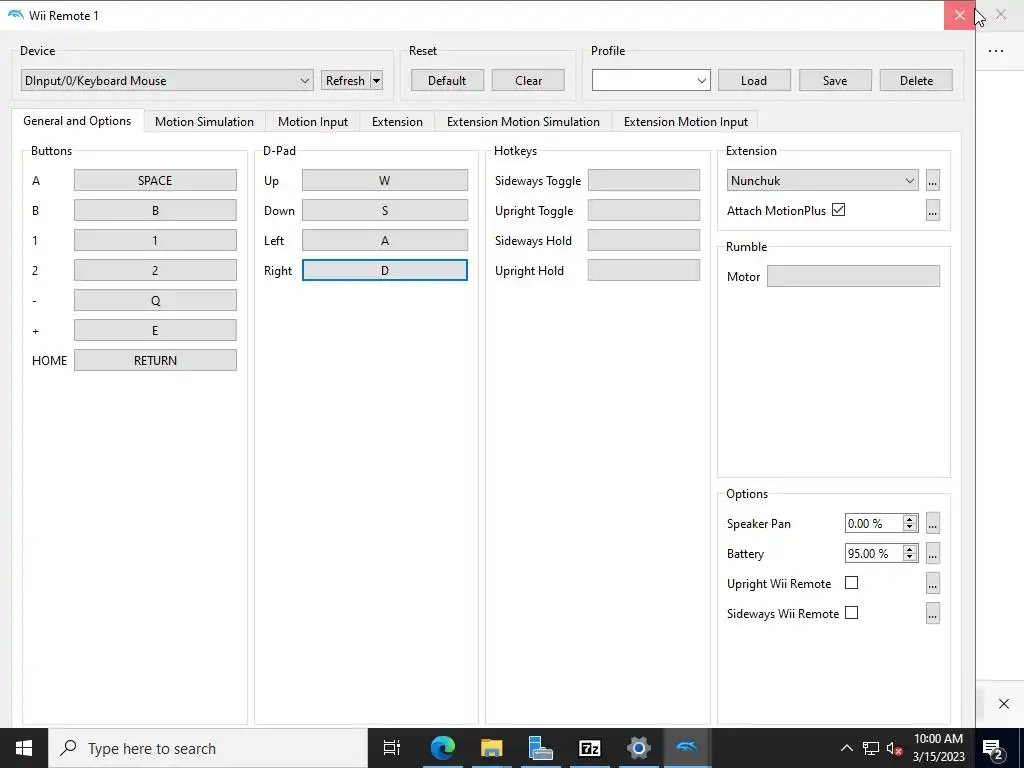Enable the Upright Wii Remote checkbox
1024x768 pixels.
click(852, 583)
